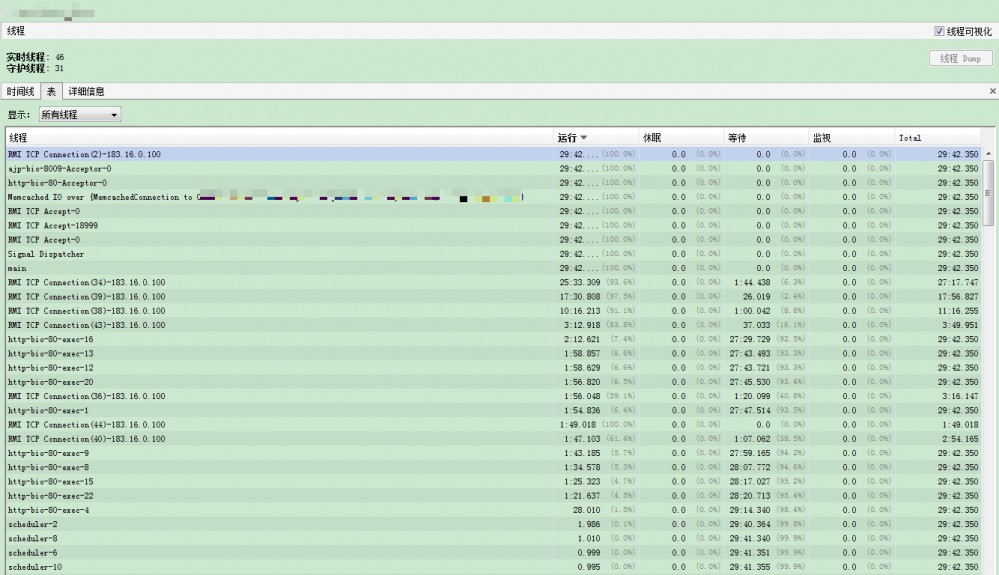Select the RMI TCP Accept-18999 row
The height and width of the screenshot is (575, 999).
(x=494, y=225)
